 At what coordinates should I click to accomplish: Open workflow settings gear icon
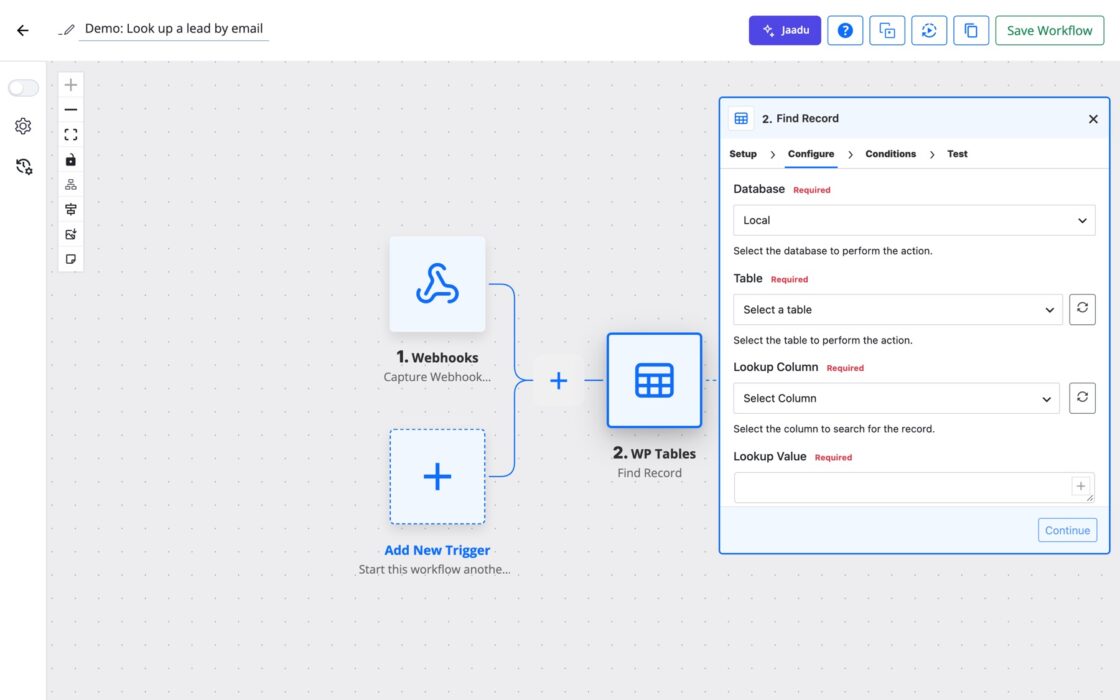click(23, 126)
